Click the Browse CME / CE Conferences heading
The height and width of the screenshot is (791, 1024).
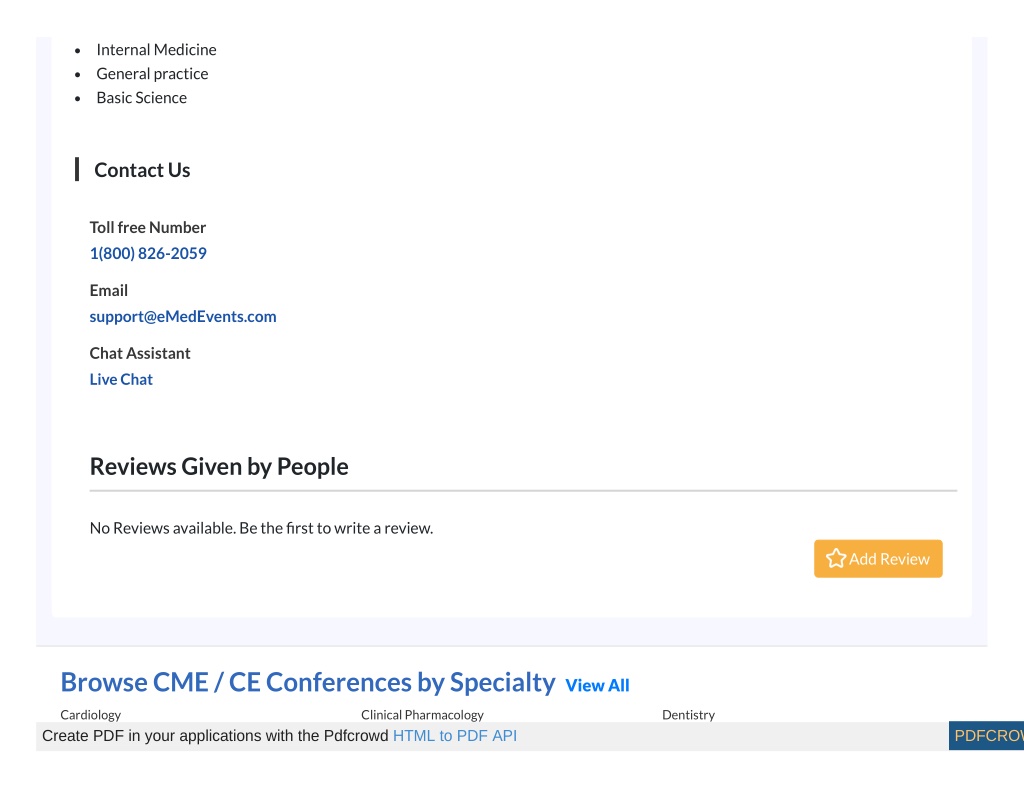click(308, 682)
